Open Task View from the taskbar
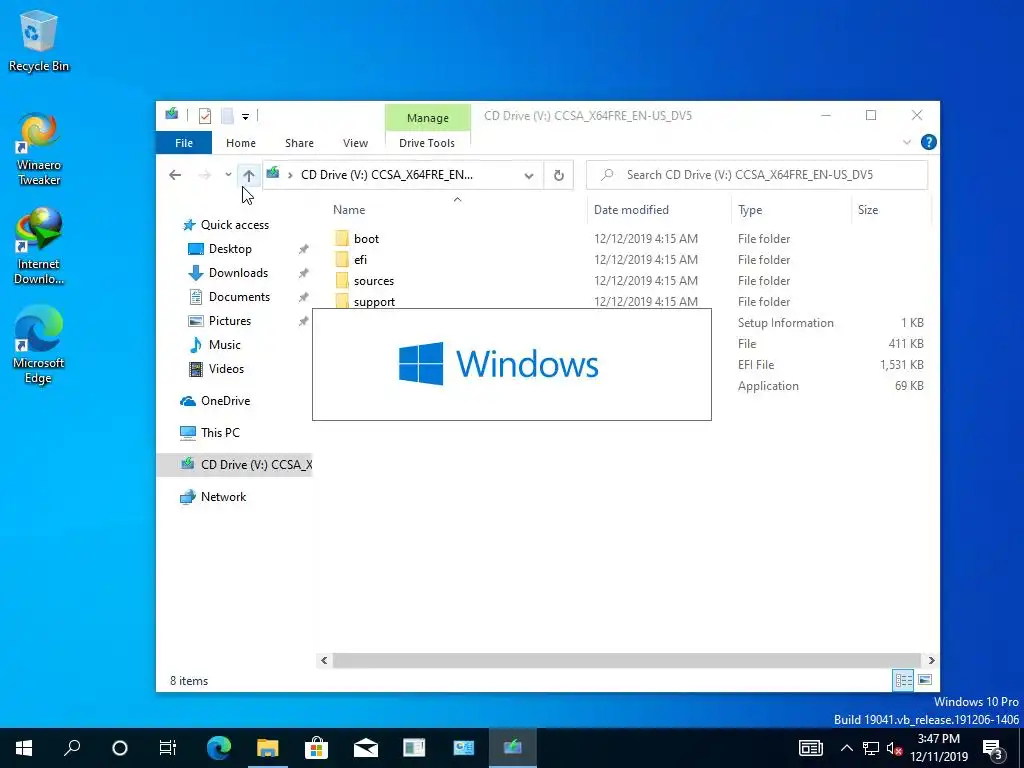This screenshot has width=1024, height=768. 168,748
